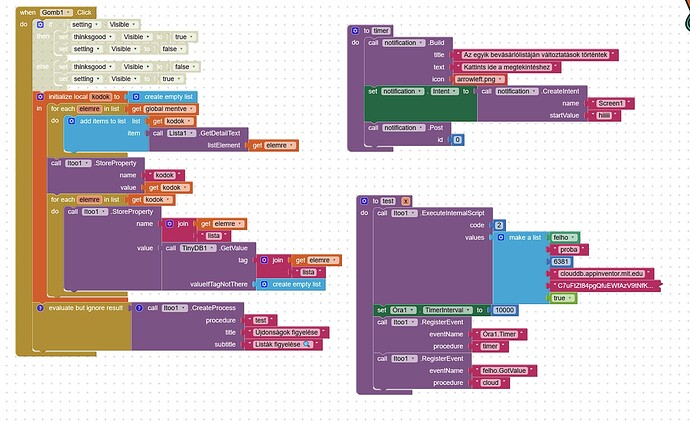Open the TinyDB1 component dropdown
The width and height of the screenshot is (690, 421).
(x=198, y=248)
